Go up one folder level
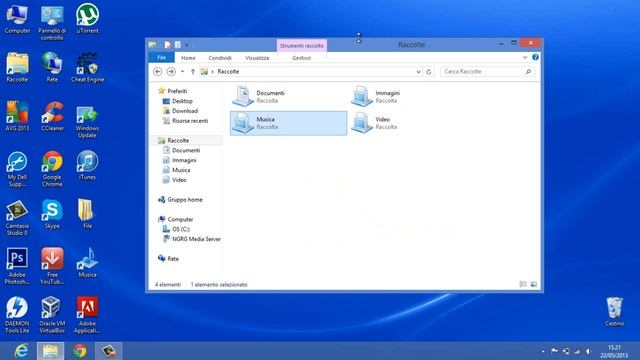Image resolution: width=640 pixels, height=360 pixels. (193, 71)
